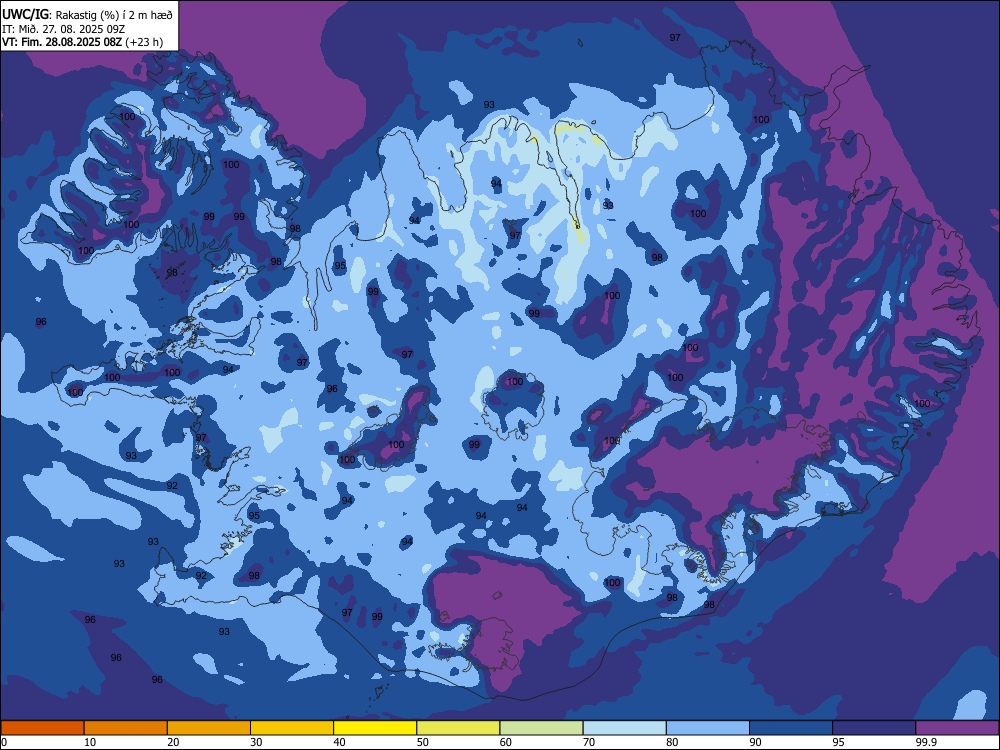This screenshot has height=750, width=1000.
Task: Click the 'VT: Fim. 28.08.2025 08Z (+23 h)' line
Action: pos(82,42)
